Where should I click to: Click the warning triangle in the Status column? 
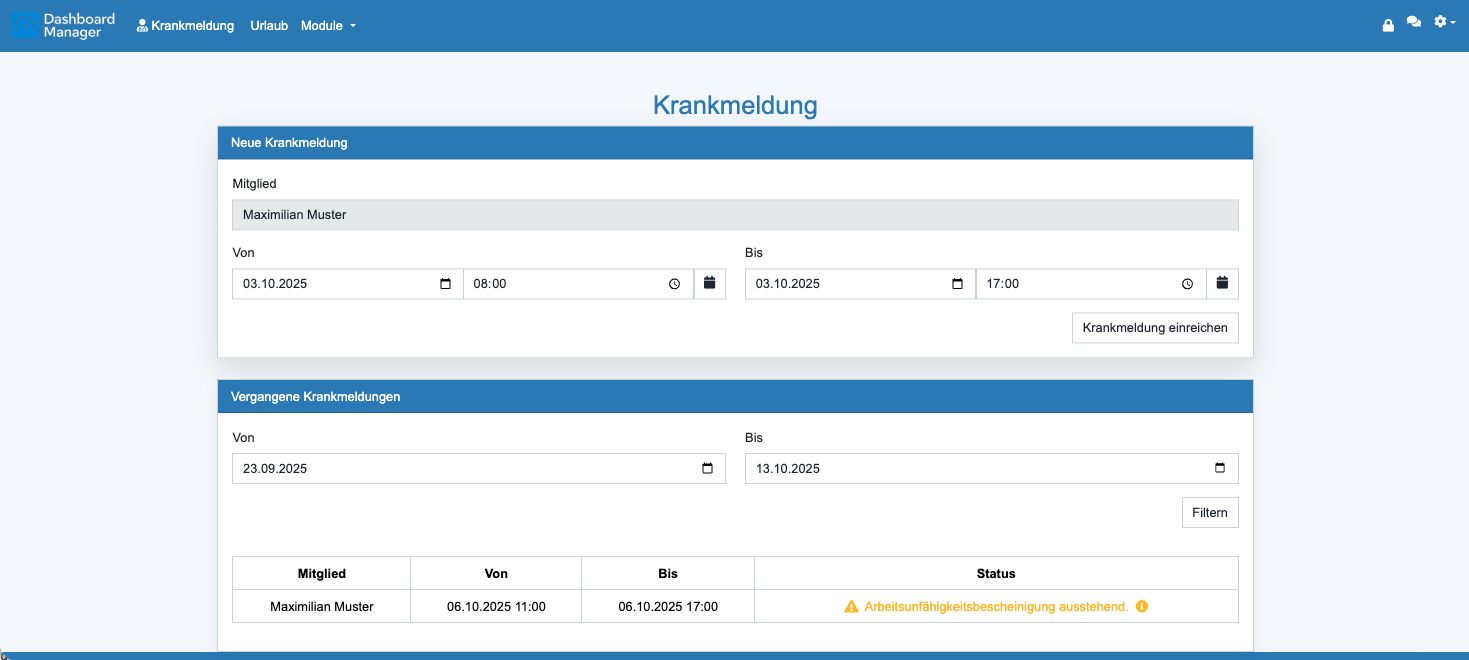(x=851, y=606)
